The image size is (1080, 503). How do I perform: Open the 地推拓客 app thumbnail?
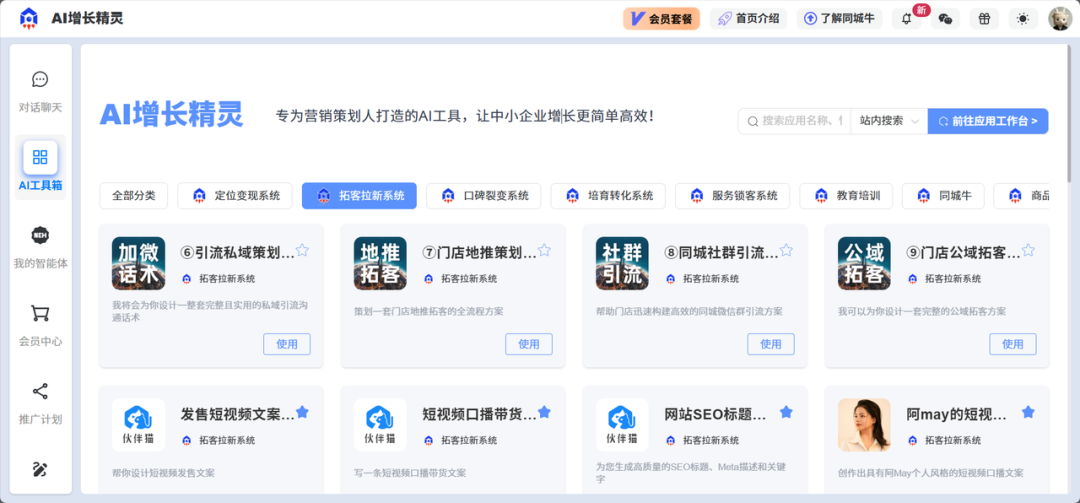pos(380,263)
